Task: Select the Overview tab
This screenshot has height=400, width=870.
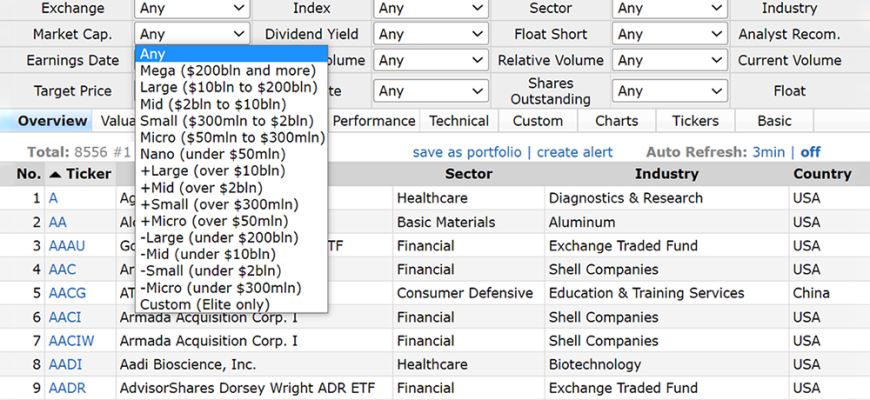Action: (52, 121)
